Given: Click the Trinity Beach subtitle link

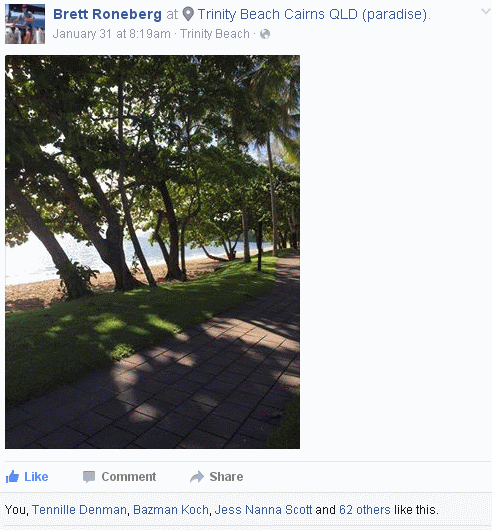Looking at the screenshot, I should coord(215,34).
